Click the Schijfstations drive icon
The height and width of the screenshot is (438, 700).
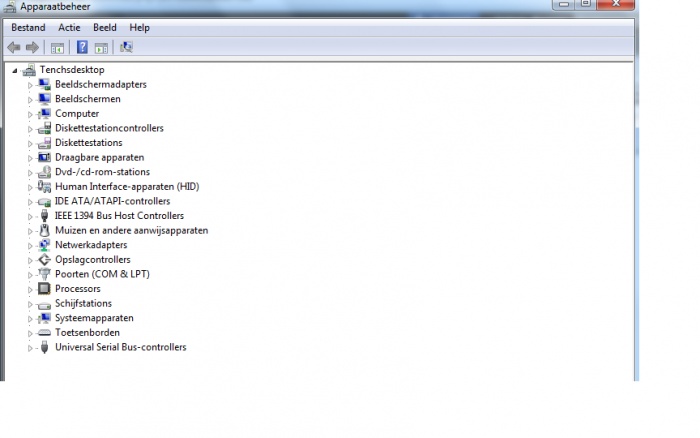[44, 305]
